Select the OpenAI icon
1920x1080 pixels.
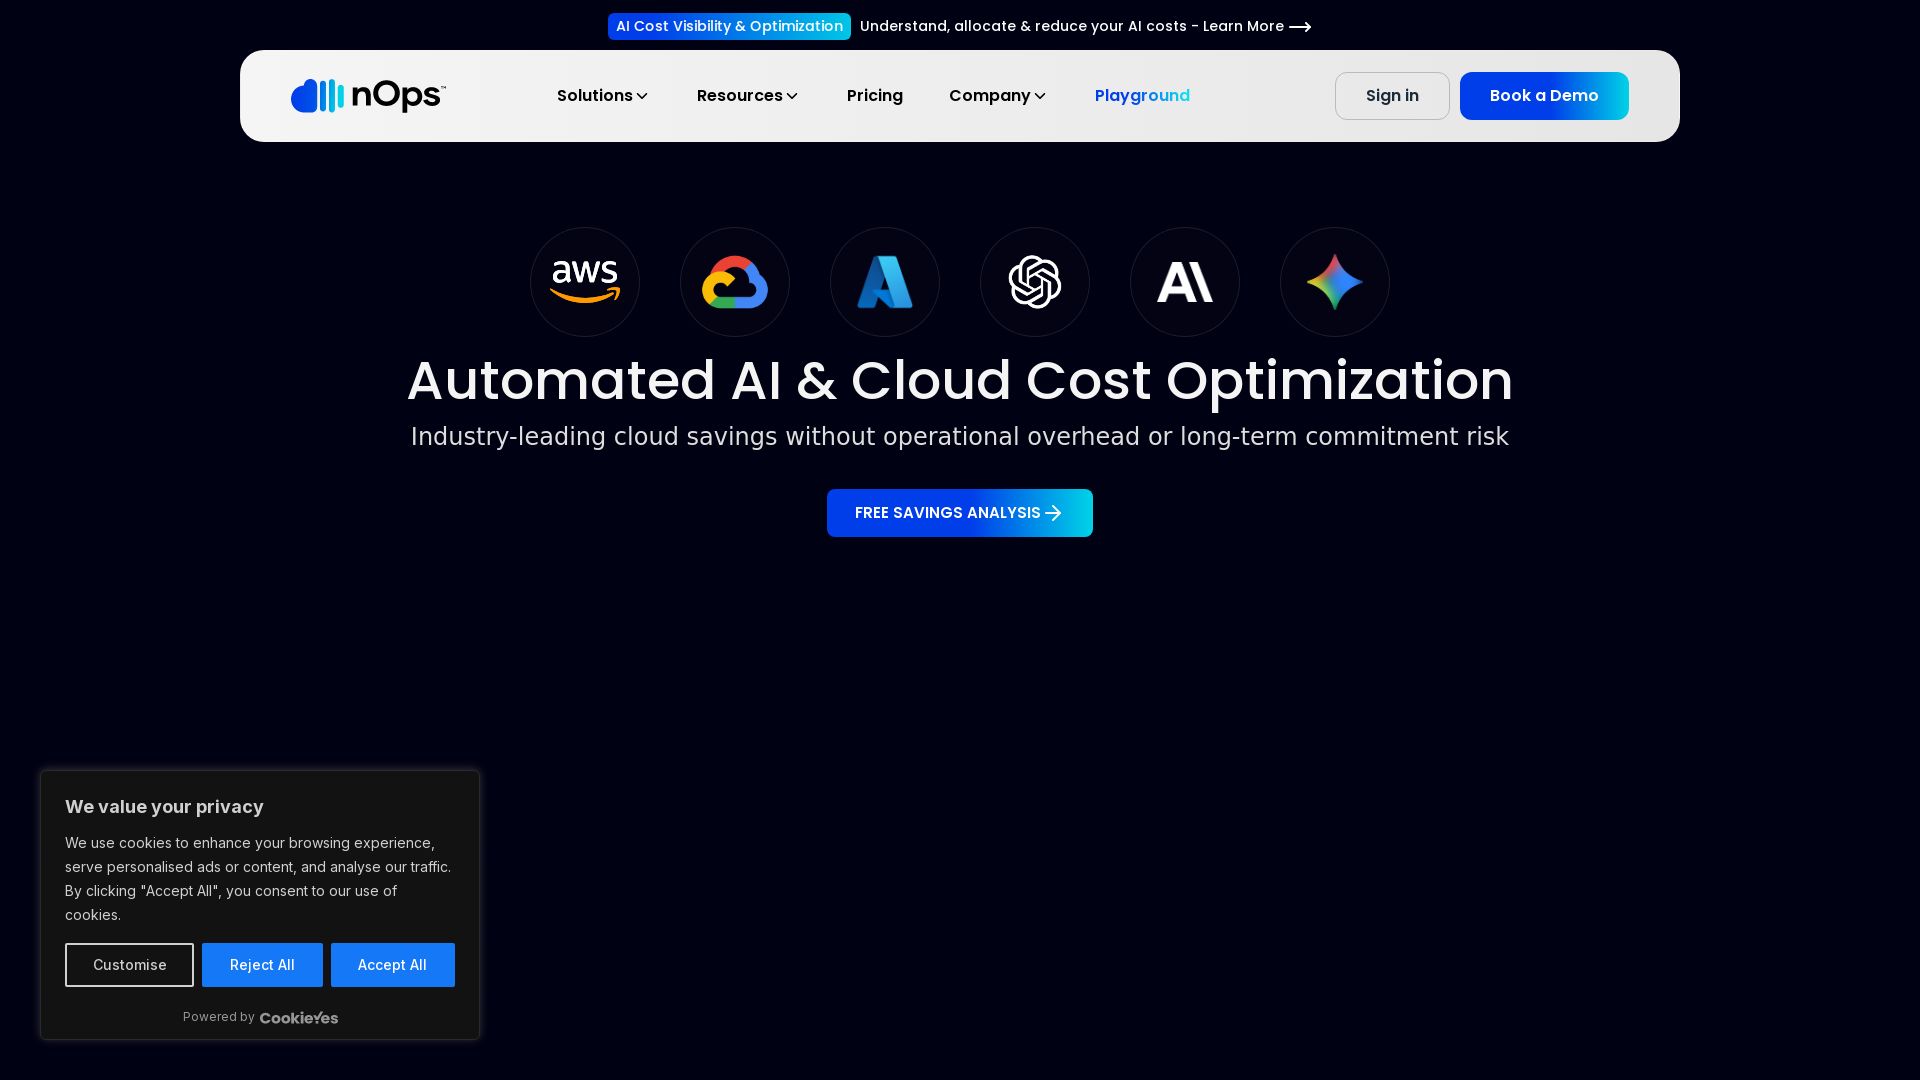tap(1035, 282)
